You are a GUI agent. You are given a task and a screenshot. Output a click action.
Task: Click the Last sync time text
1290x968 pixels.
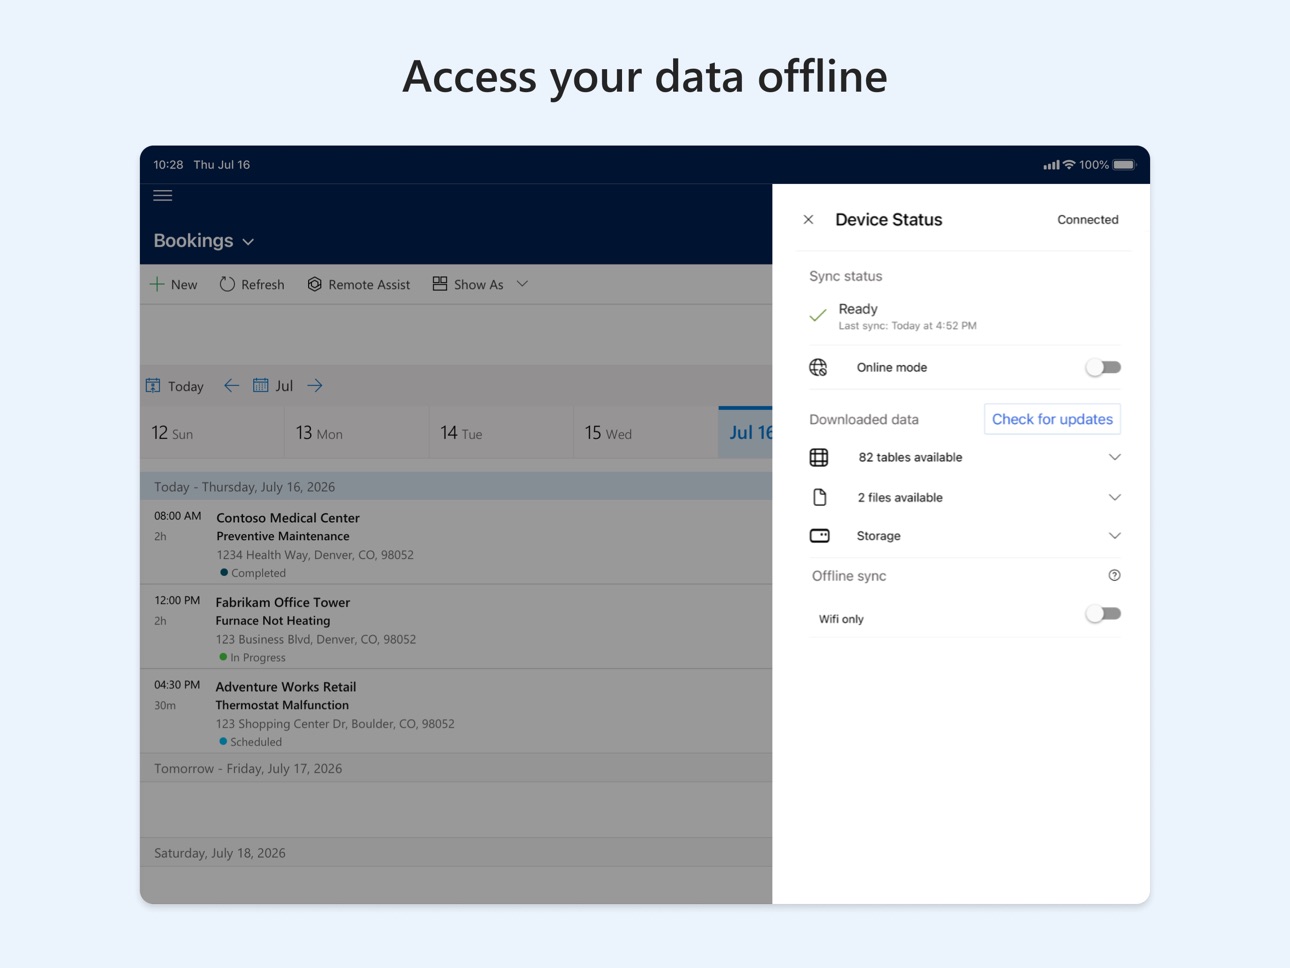907,326
